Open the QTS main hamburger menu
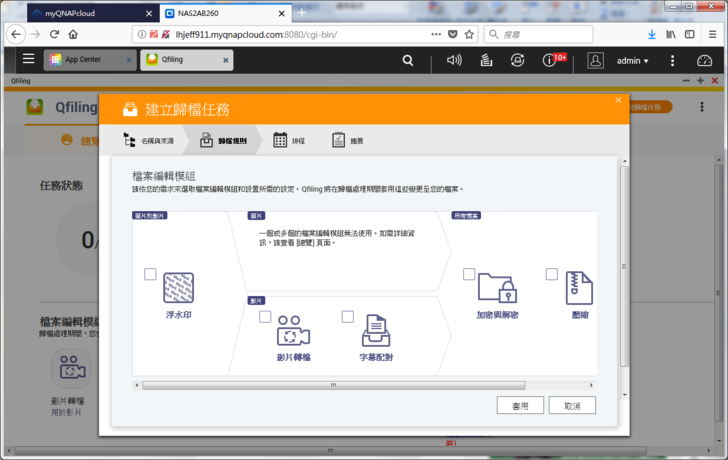 (28, 60)
